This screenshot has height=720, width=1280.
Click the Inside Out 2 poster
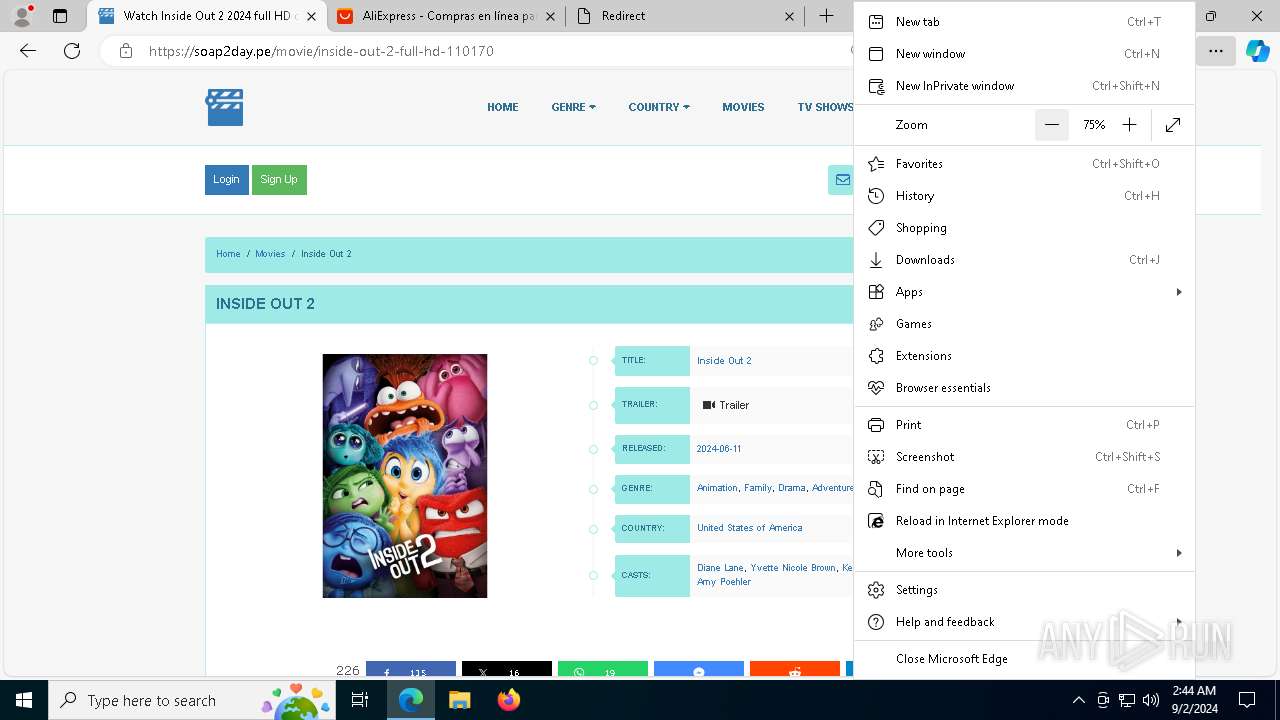(405, 476)
